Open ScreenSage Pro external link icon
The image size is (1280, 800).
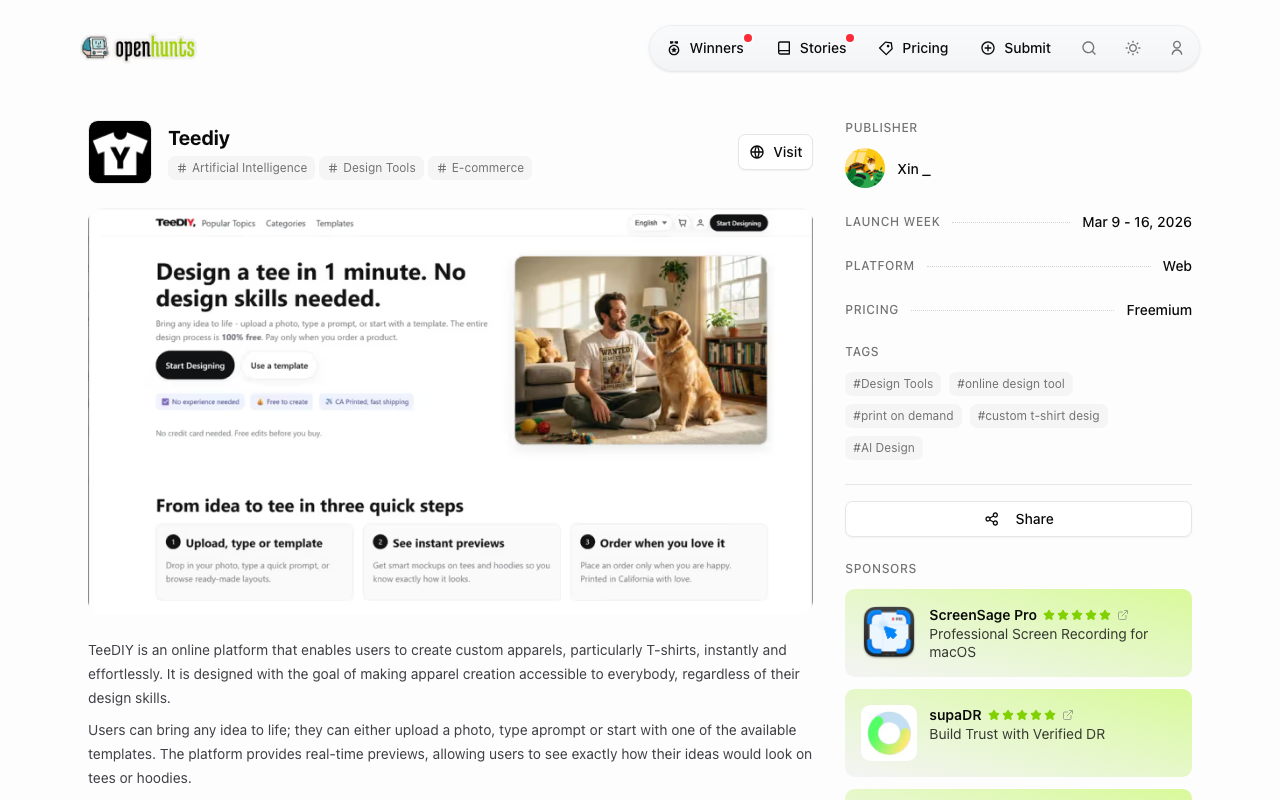(1123, 615)
